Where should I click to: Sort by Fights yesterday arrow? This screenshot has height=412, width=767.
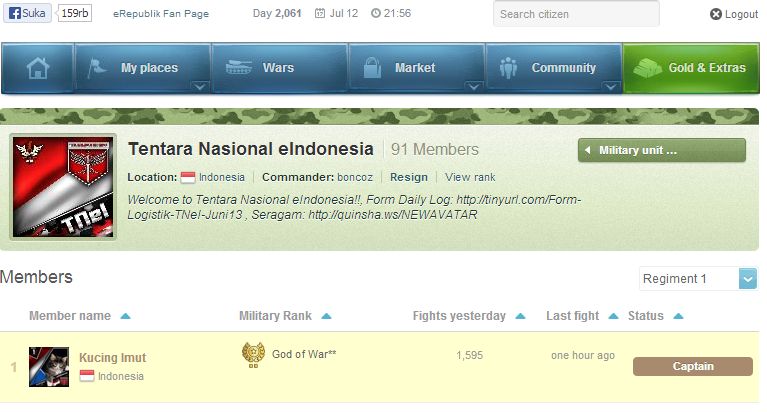(520, 316)
